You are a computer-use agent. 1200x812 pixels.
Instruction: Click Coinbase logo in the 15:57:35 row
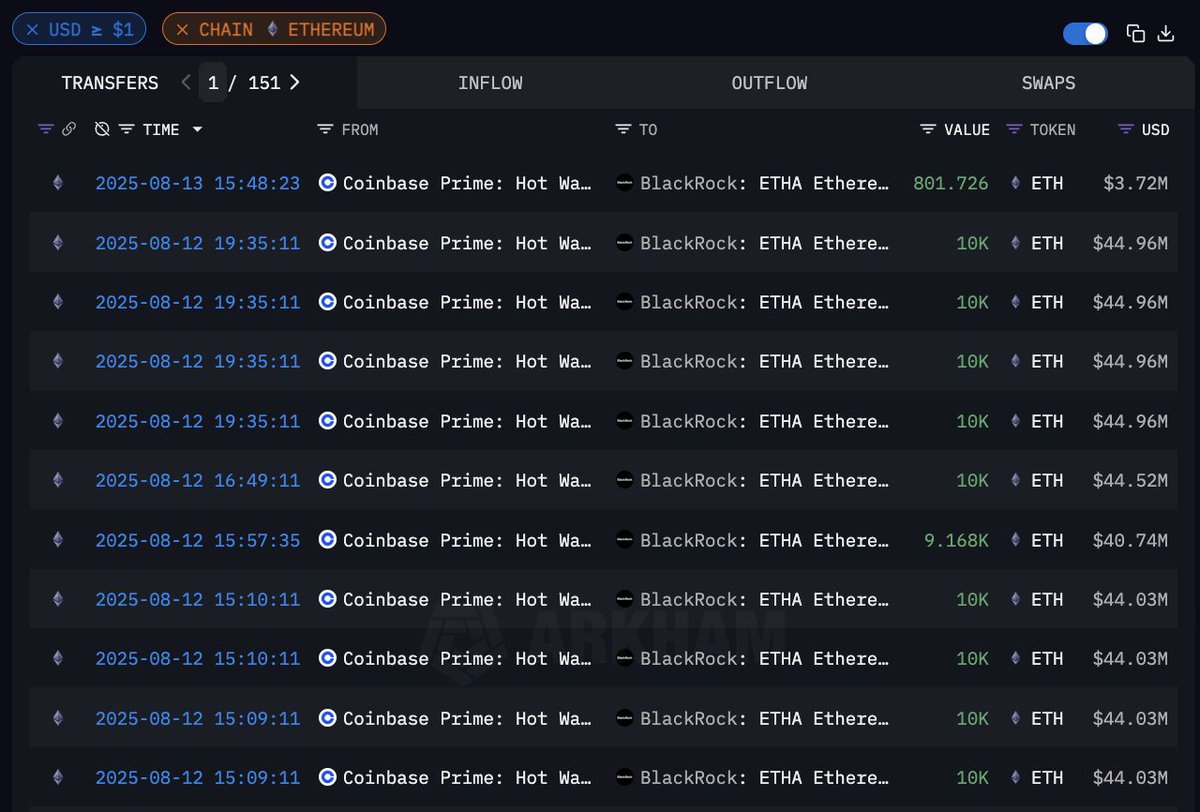(x=327, y=540)
